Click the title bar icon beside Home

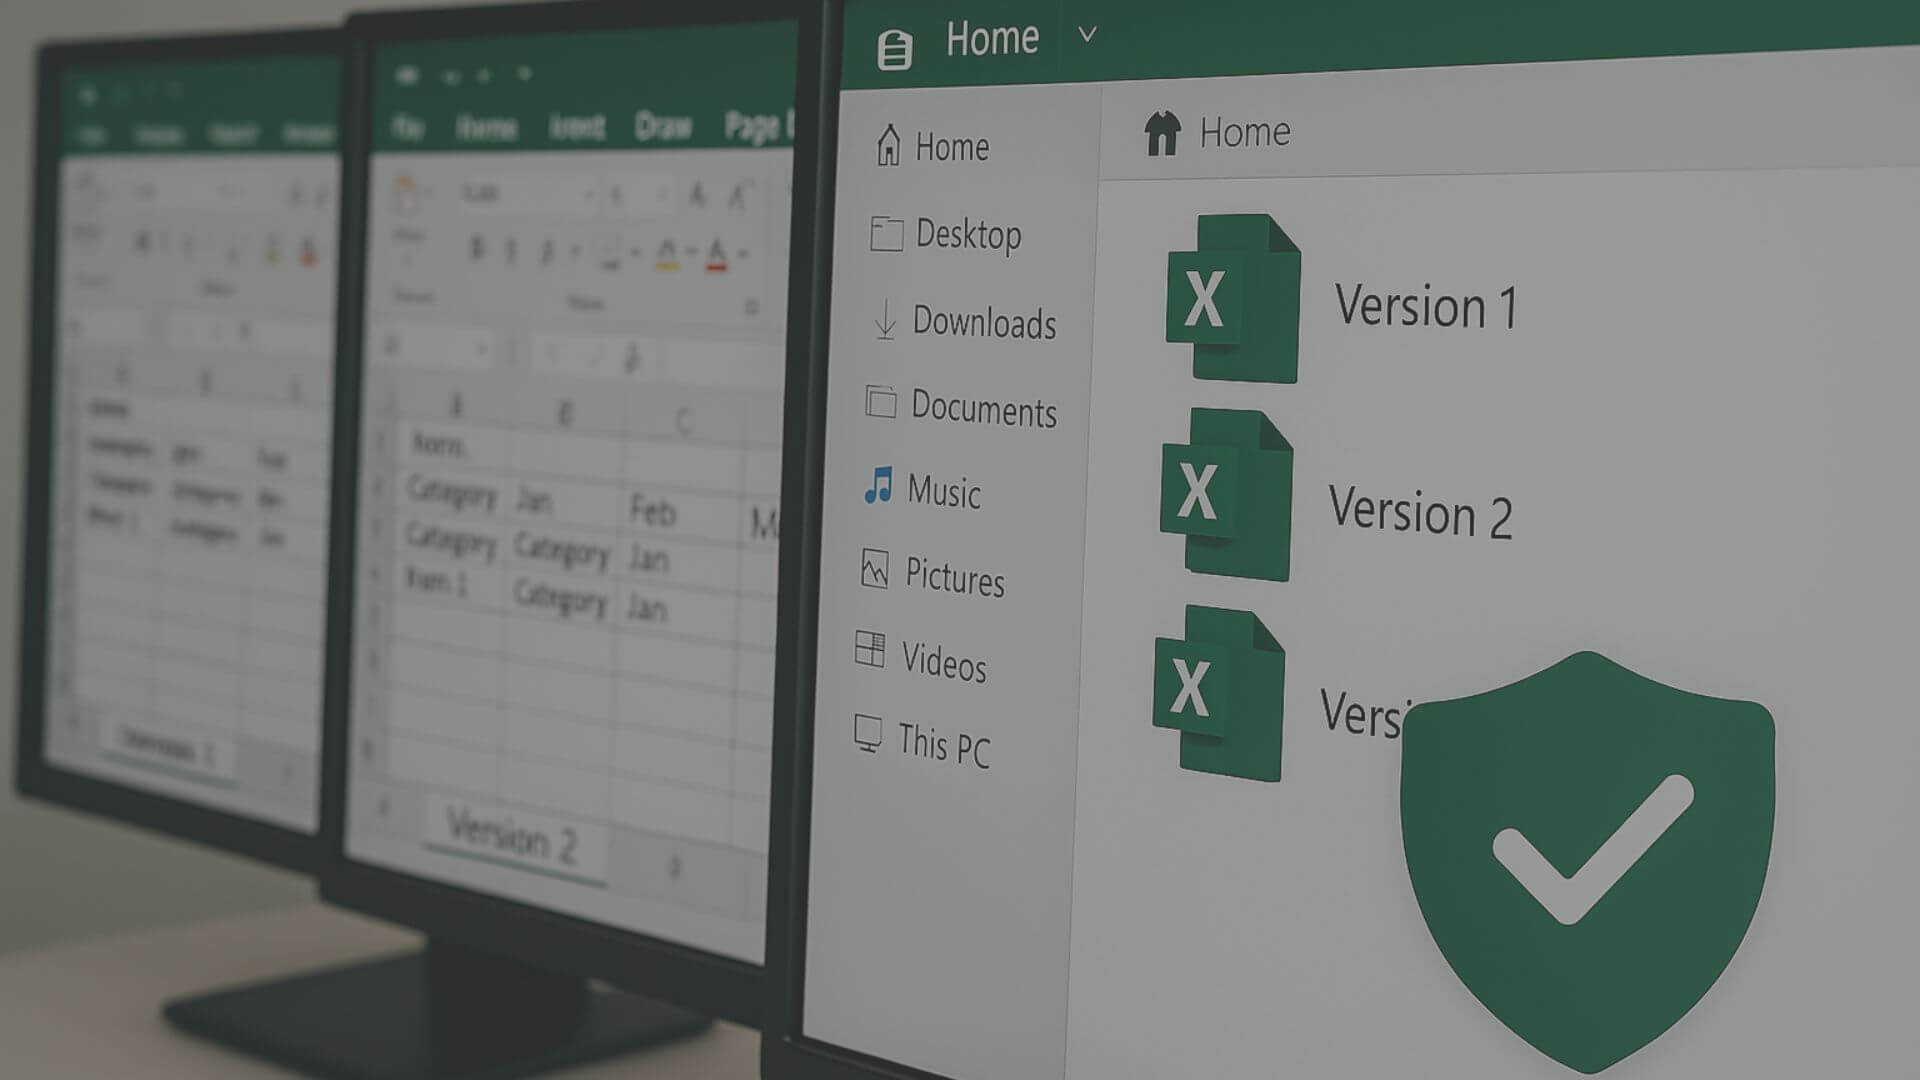coord(895,49)
